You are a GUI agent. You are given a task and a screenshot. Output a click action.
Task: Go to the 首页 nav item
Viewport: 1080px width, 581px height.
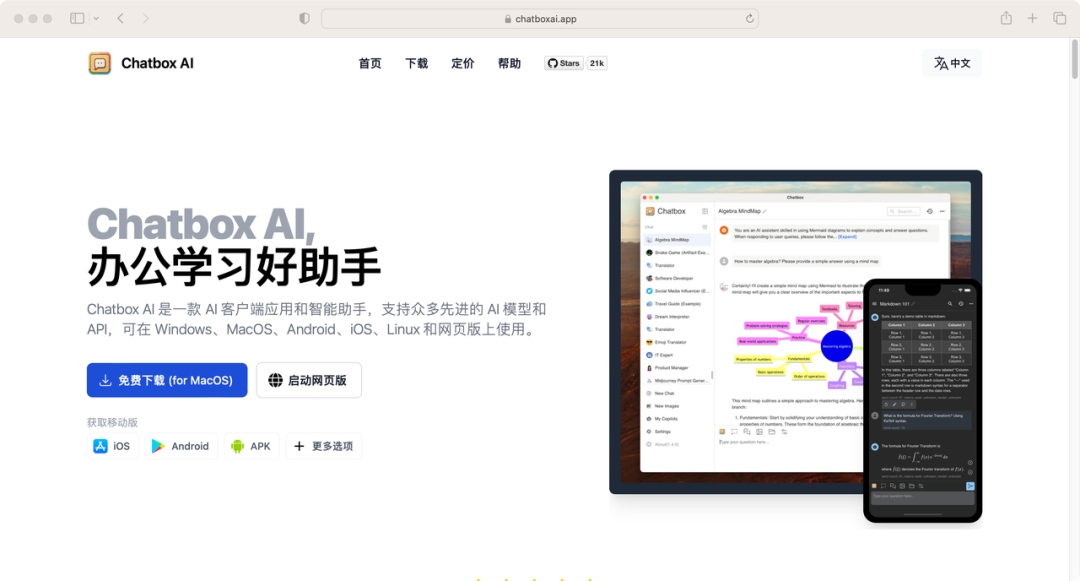click(x=370, y=63)
